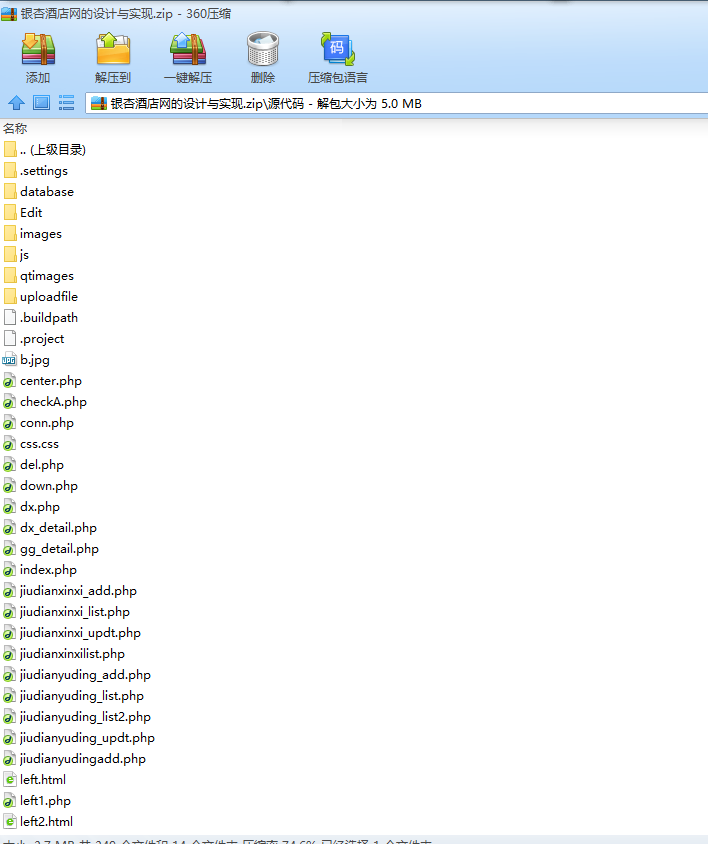Click the 360压缩 app icon in the title bar
Viewport: 708px width, 844px height.
tap(9, 14)
